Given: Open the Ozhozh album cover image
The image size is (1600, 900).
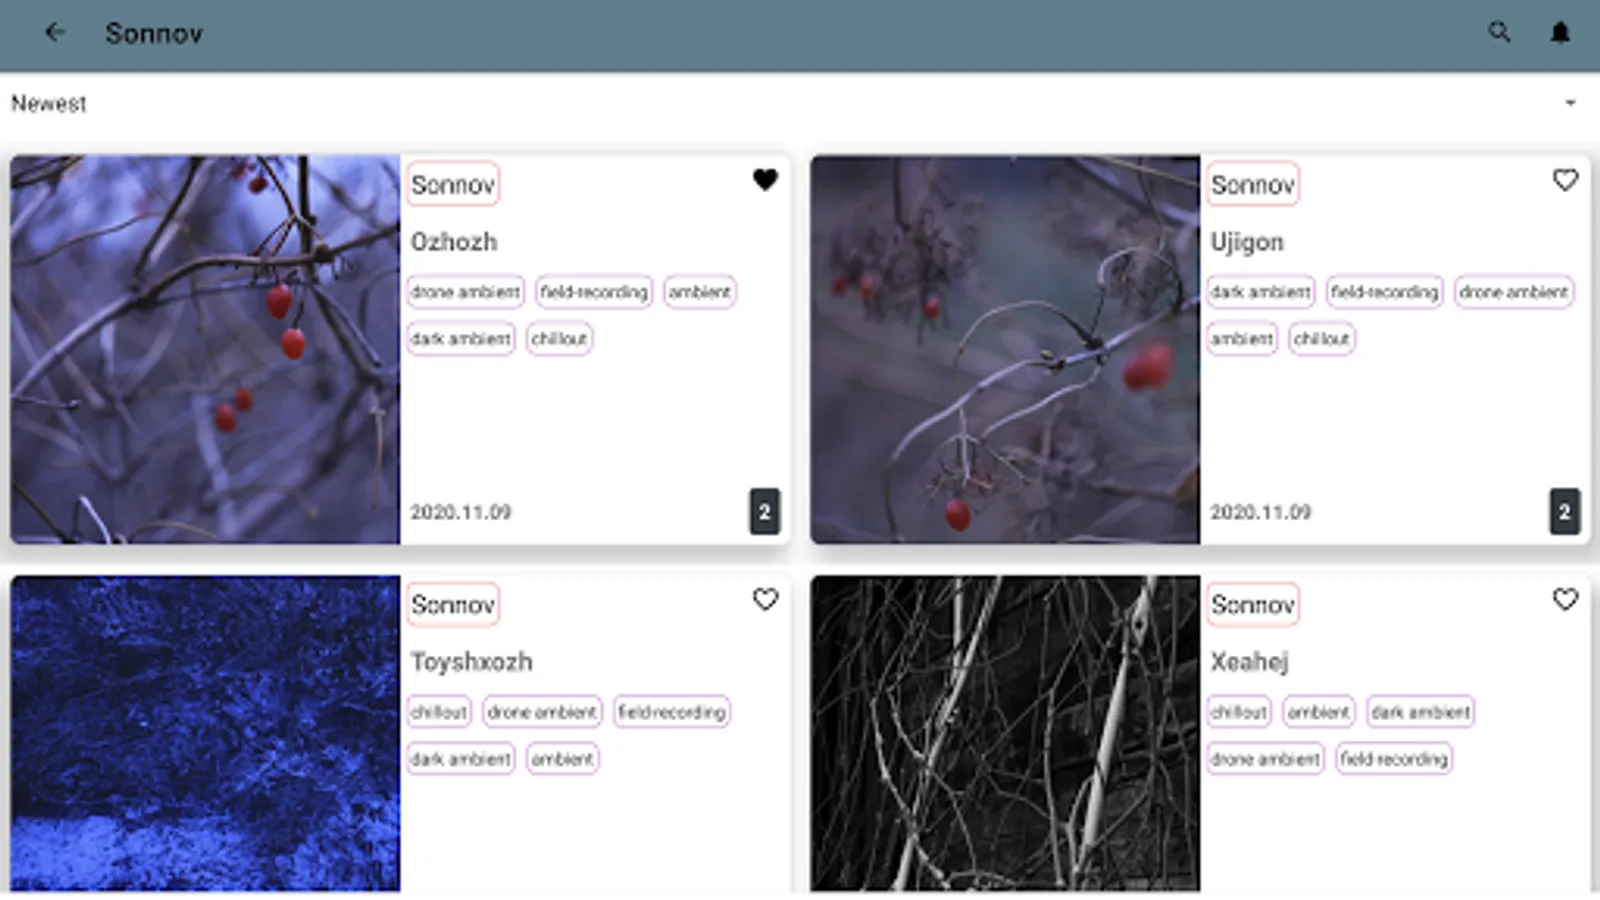Looking at the screenshot, I should click(x=205, y=350).
